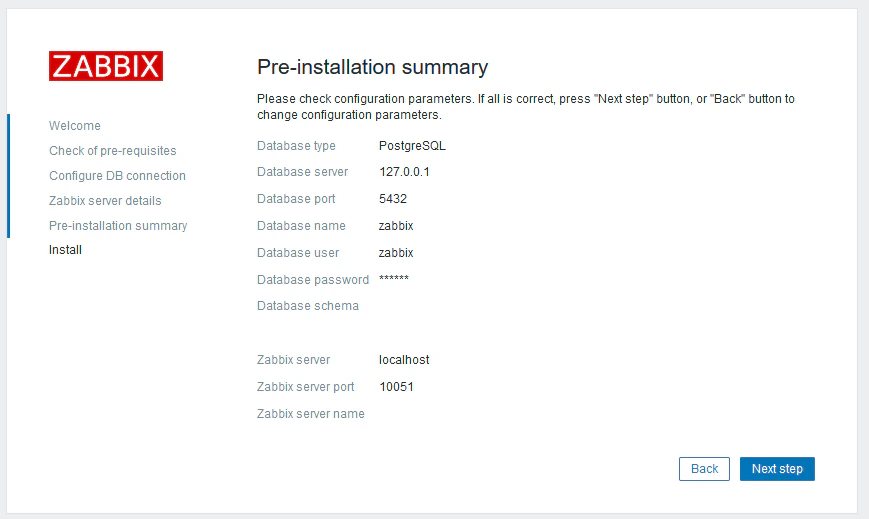Click the masked database password value
Image resolution: width=869 pixels, height=519 pixels.
394,278
